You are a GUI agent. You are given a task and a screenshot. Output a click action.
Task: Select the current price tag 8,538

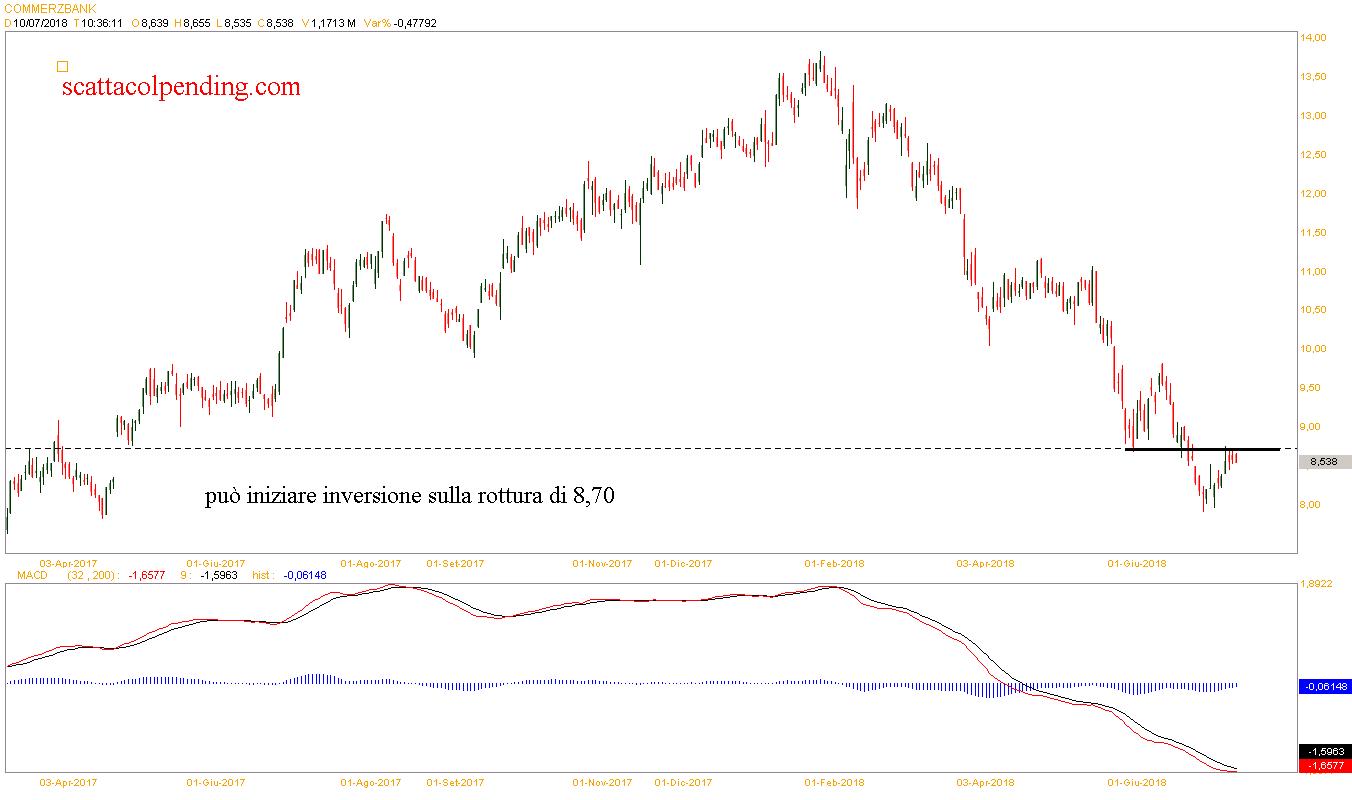(x=1322, y=462)
